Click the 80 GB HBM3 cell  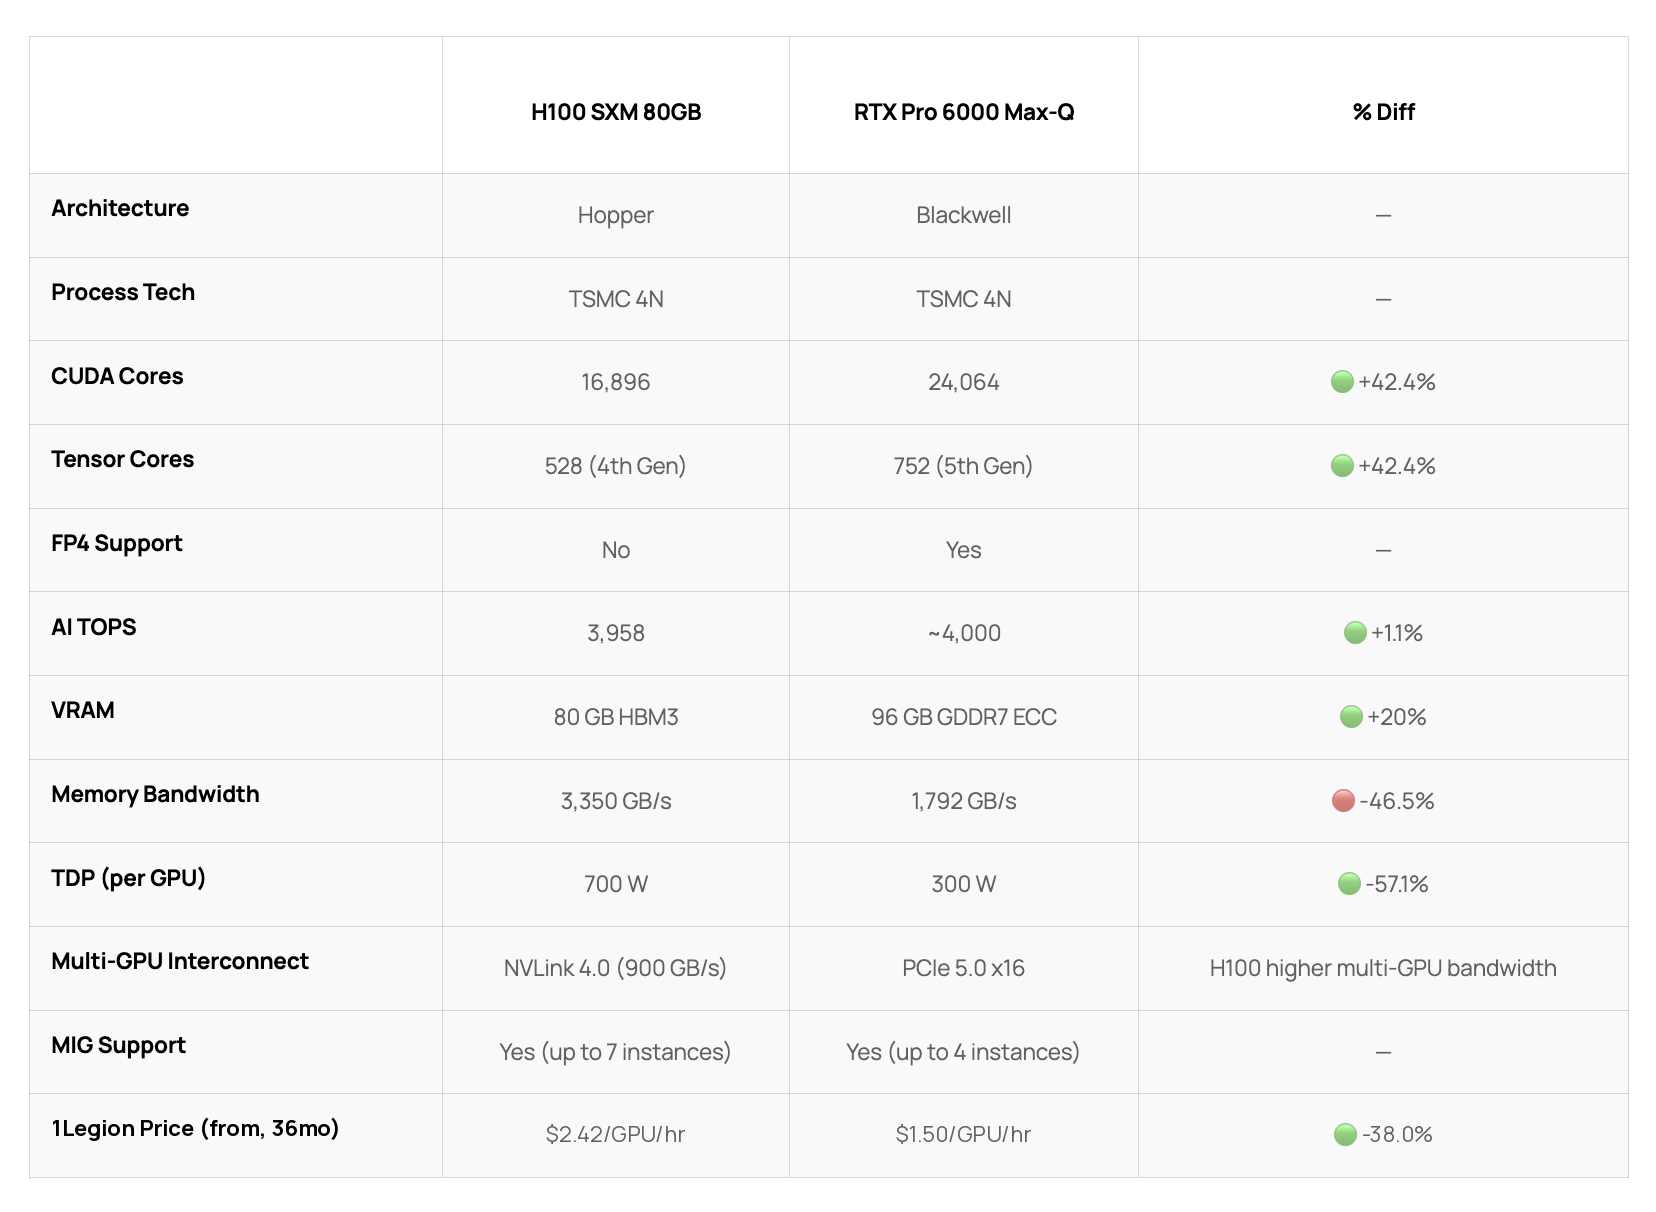click(616, 717)
